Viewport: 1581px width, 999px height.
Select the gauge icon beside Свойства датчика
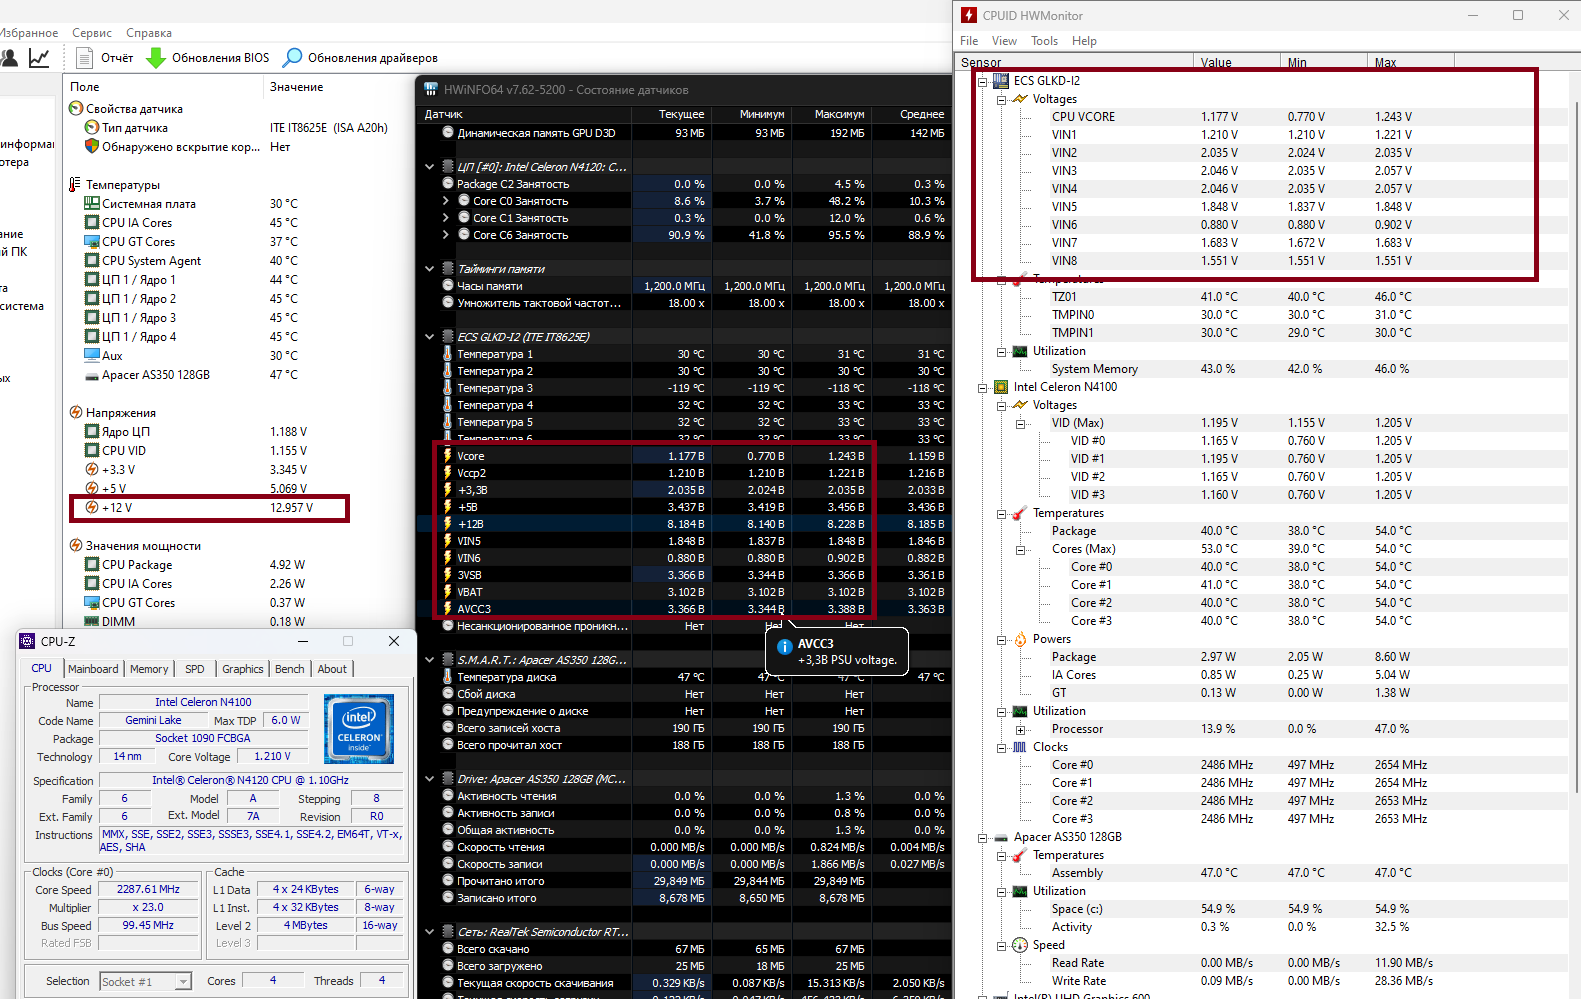76,108
